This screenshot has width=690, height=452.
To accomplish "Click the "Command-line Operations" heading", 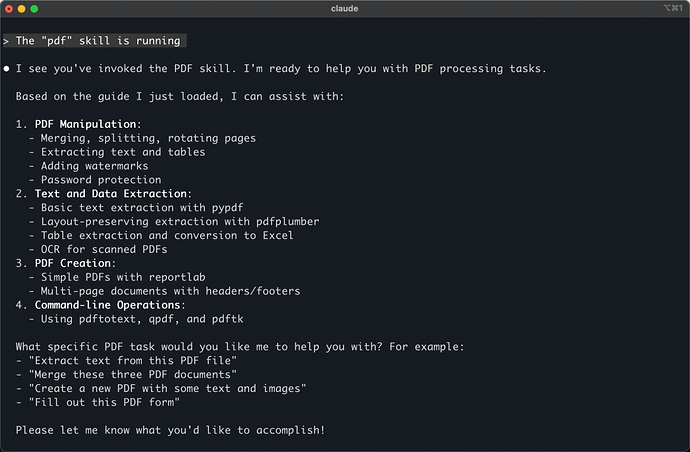I will [x=110, y=305].
